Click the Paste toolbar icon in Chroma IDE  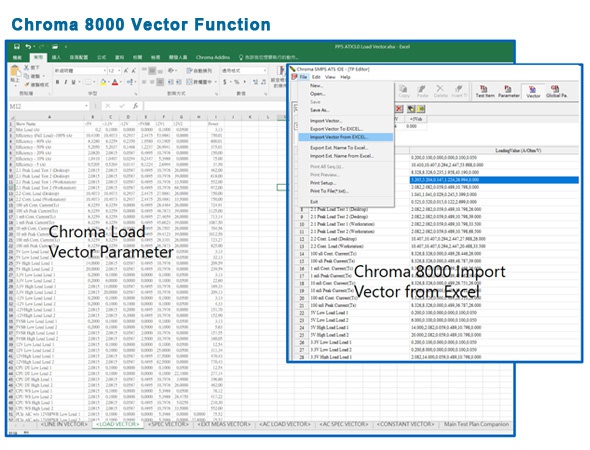(x=422, y=91)
